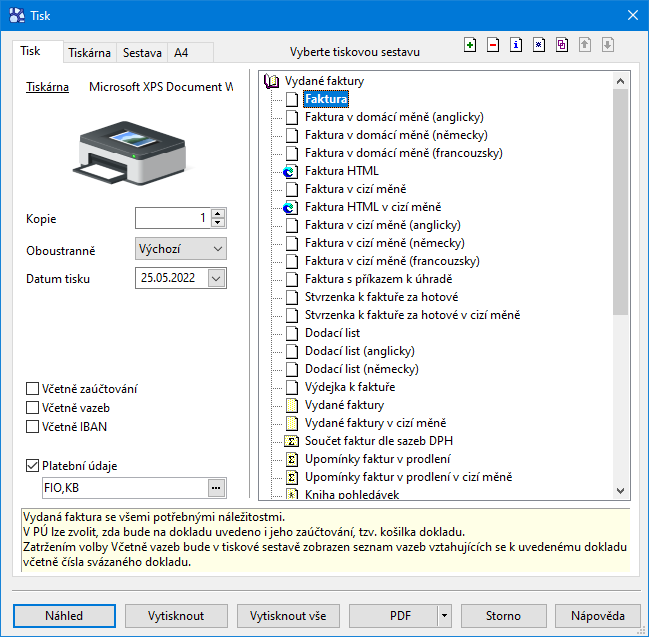The image size is (649, 637).
Task: Enable the Včetně zaúčtování checkbox
Action: coord(32,389)
